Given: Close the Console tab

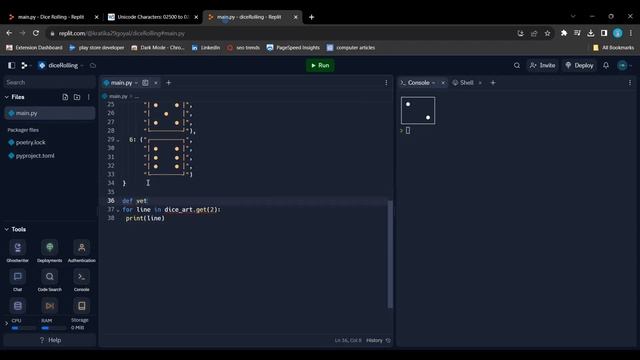Looking at the screenshot, I should click(443, 83).
